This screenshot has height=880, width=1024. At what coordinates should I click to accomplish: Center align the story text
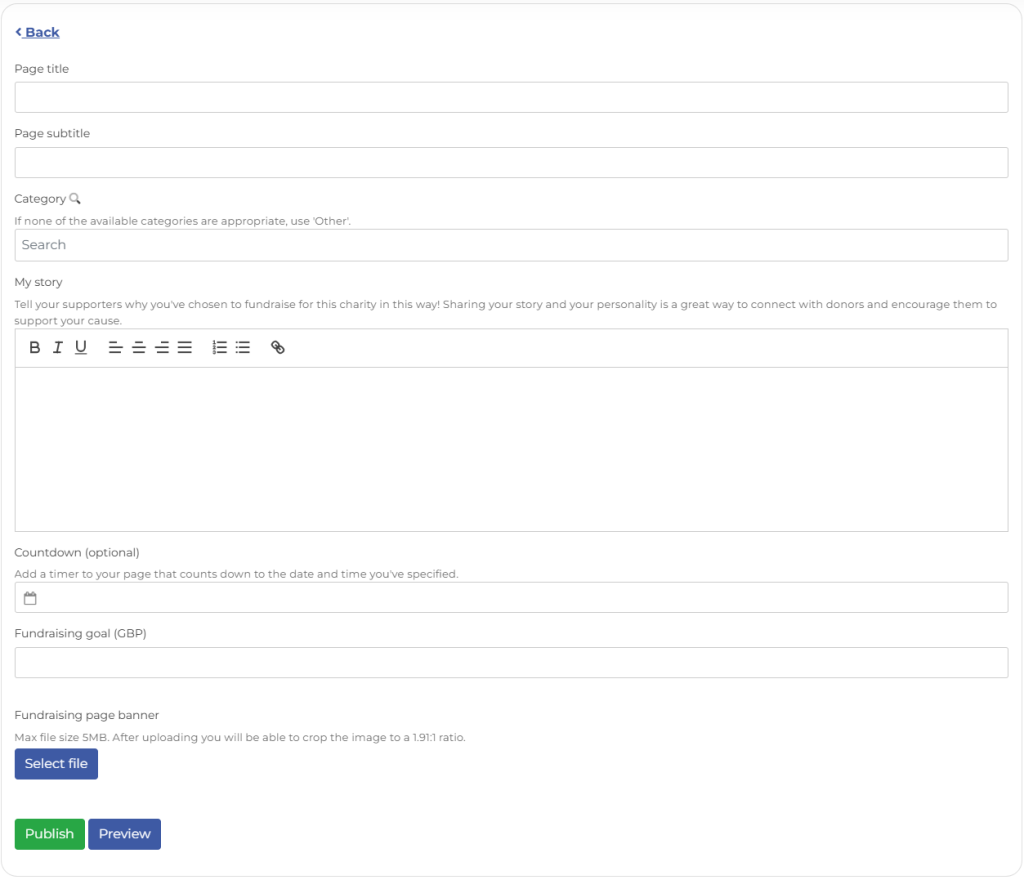(138, 347)
